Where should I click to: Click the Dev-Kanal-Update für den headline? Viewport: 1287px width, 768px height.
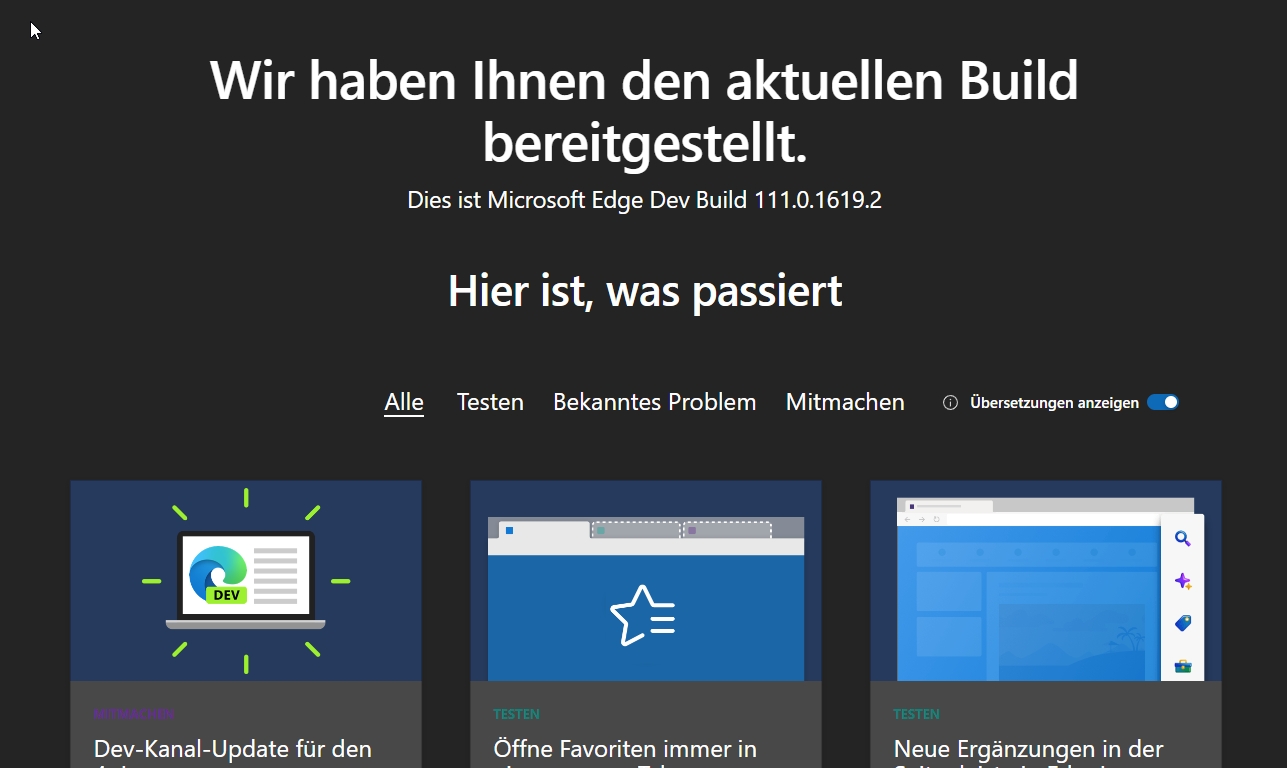pos(233,749)
